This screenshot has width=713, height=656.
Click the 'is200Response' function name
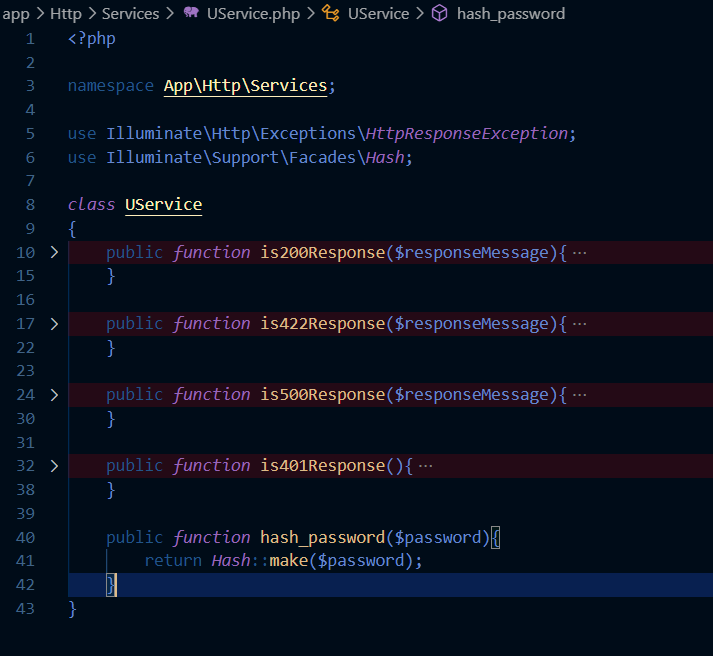point(322,252)
